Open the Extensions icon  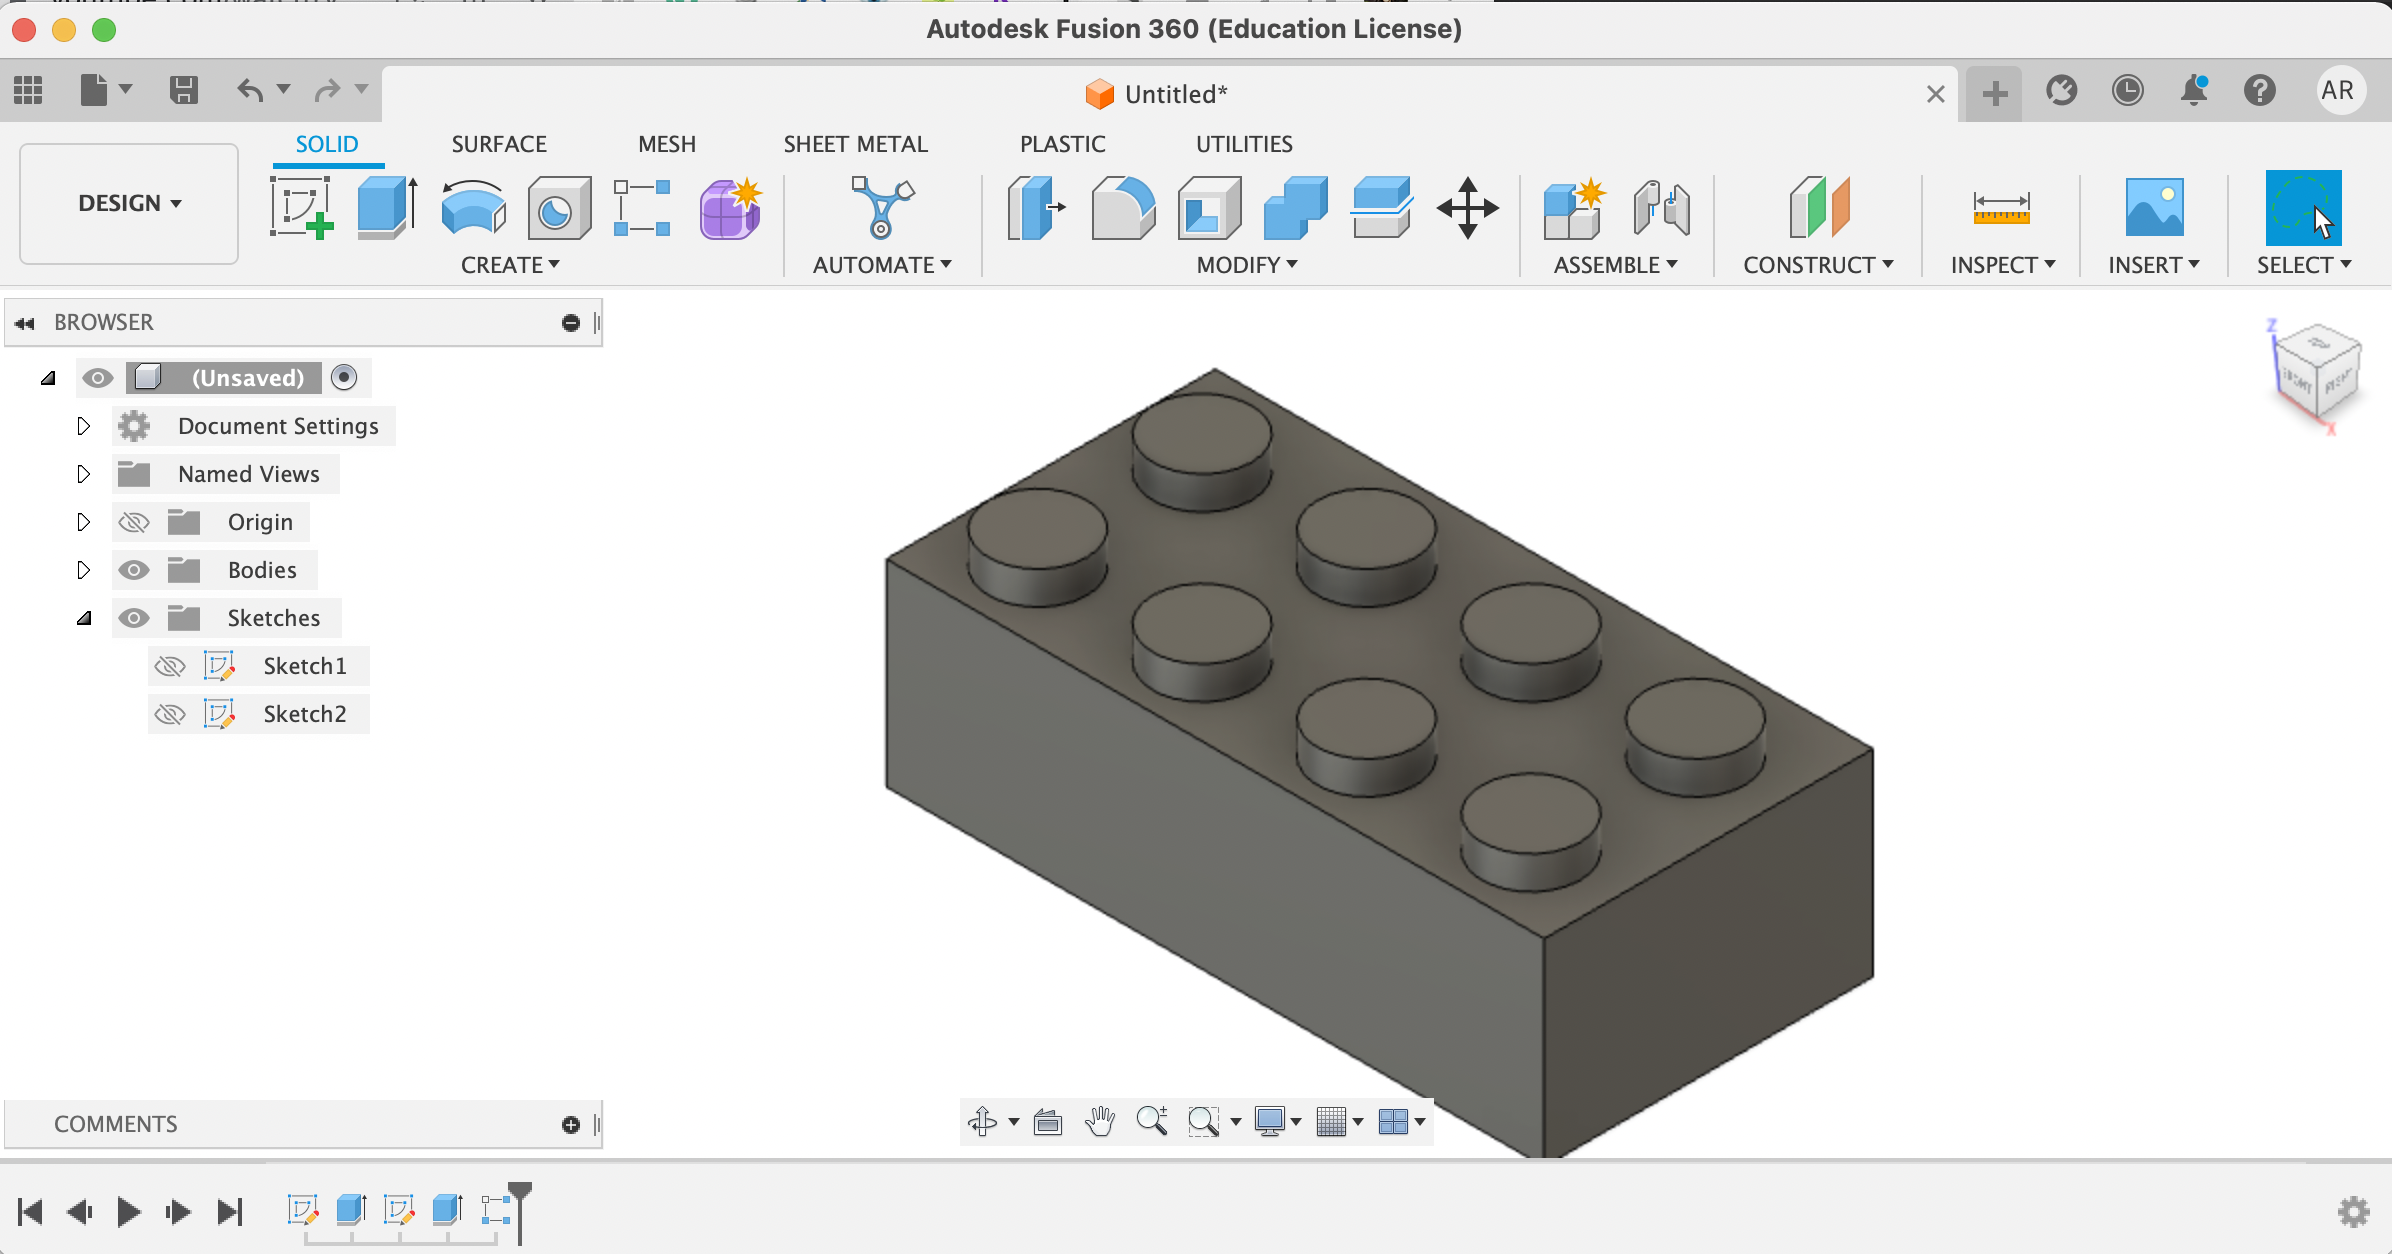click(2061, 90)
